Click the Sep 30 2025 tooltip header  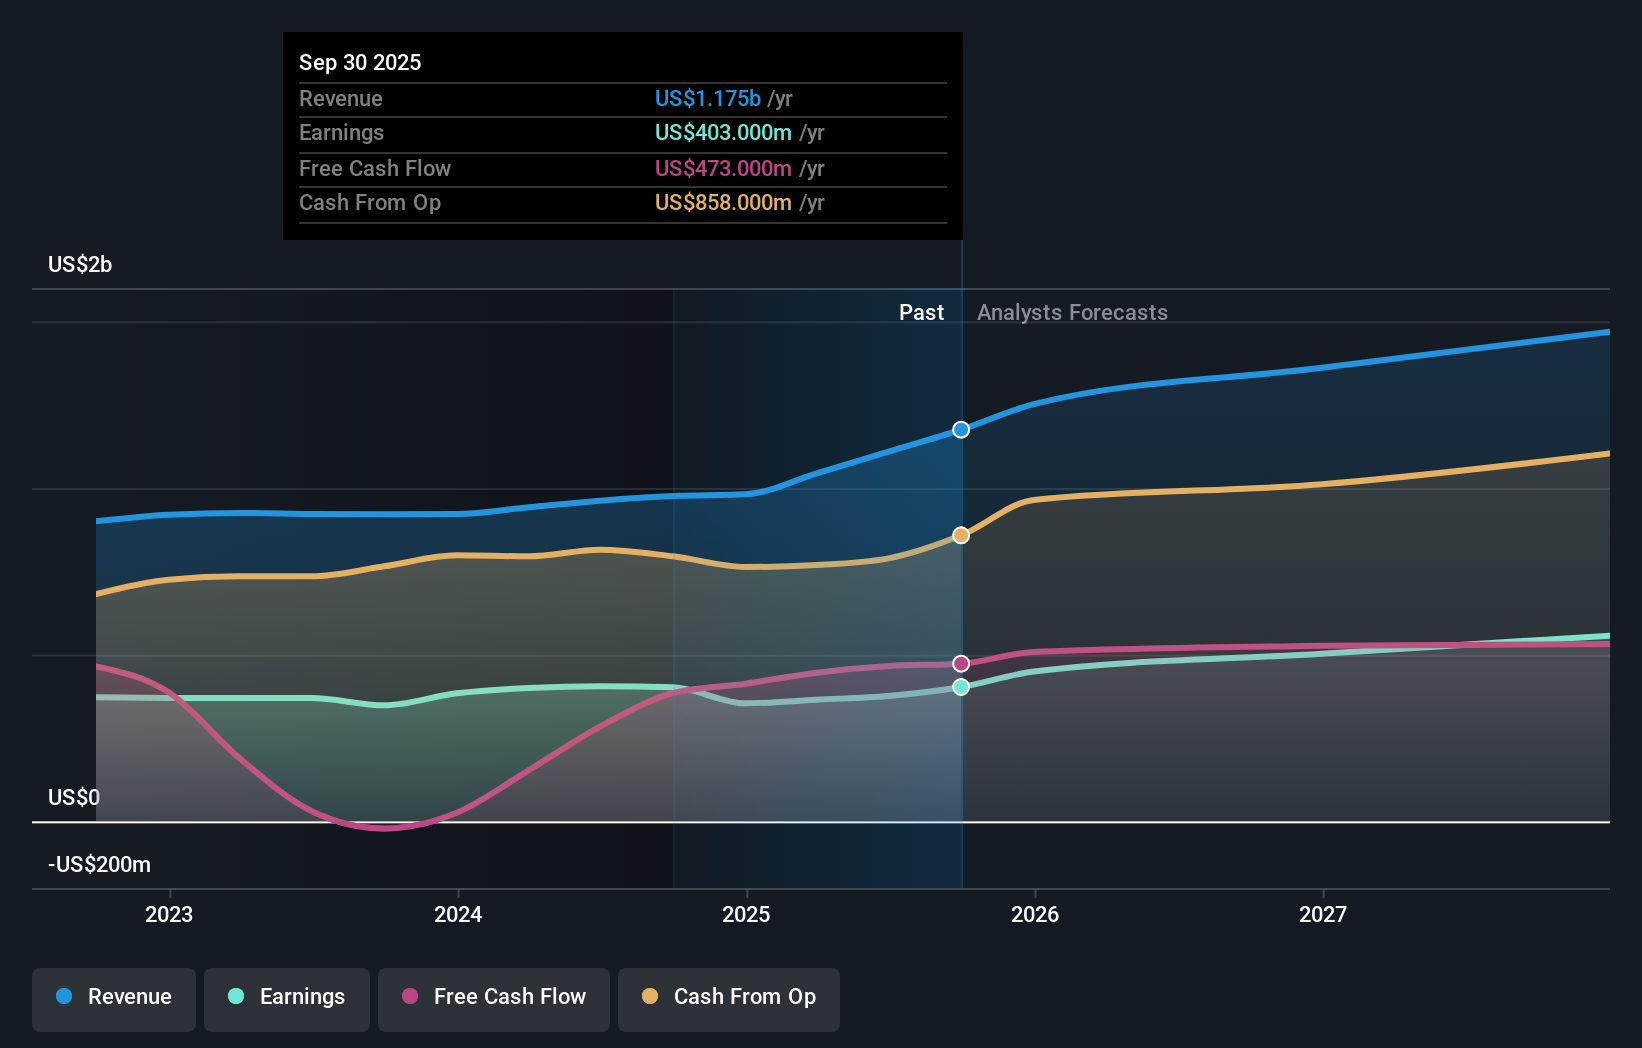click(x=360, y=62)
